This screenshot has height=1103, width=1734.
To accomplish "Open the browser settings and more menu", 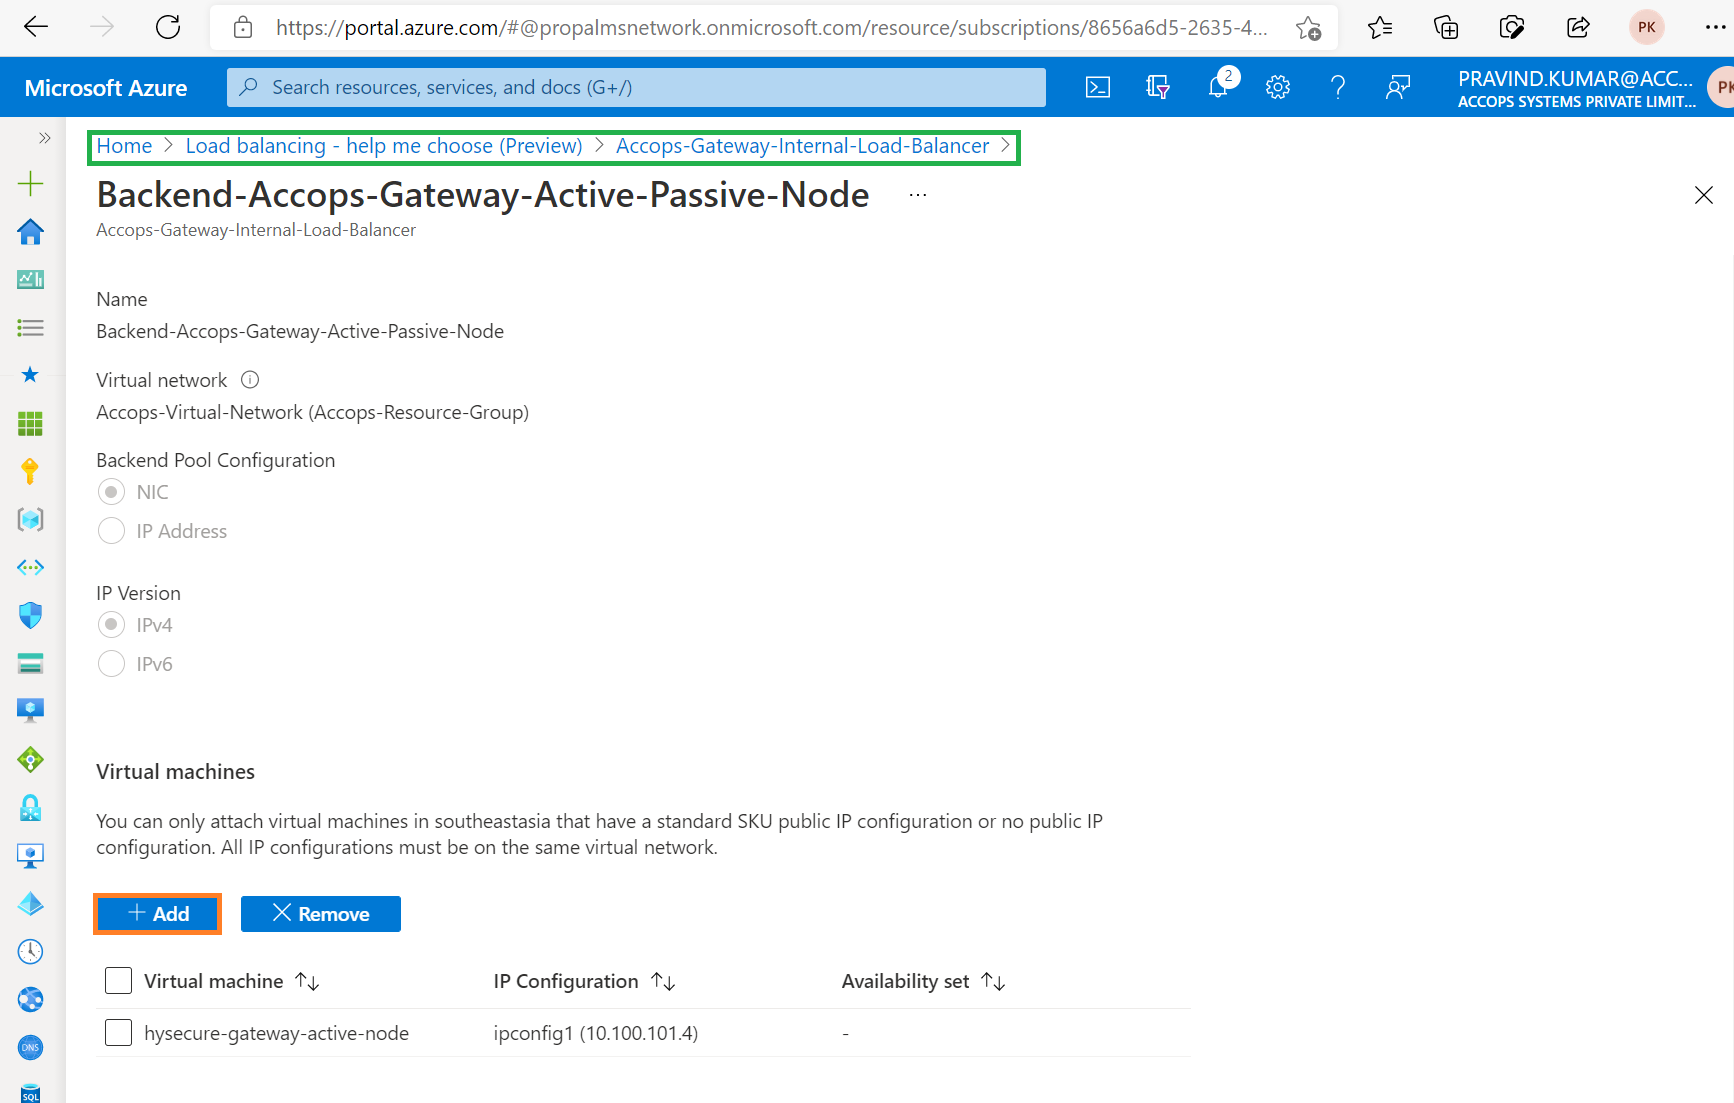I will pyautogui.click(x=1715, y=28).
